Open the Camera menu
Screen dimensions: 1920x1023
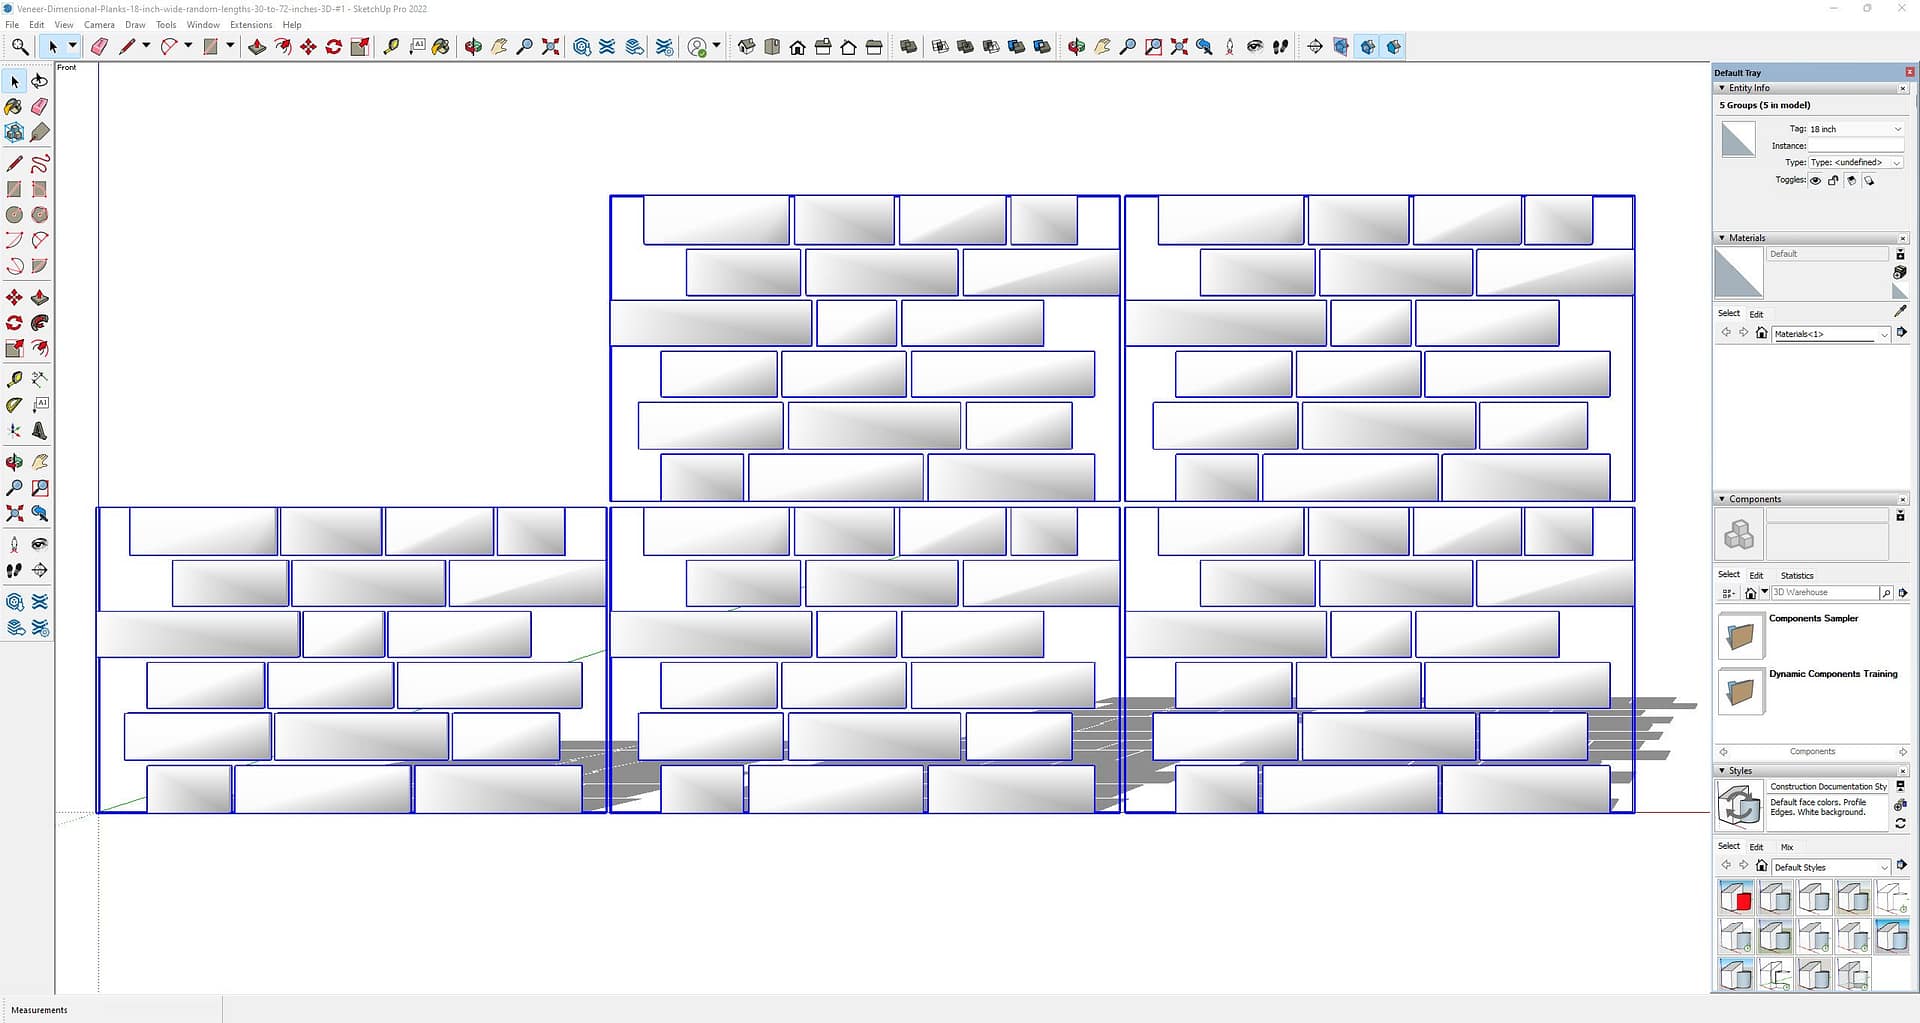point(99,25)
